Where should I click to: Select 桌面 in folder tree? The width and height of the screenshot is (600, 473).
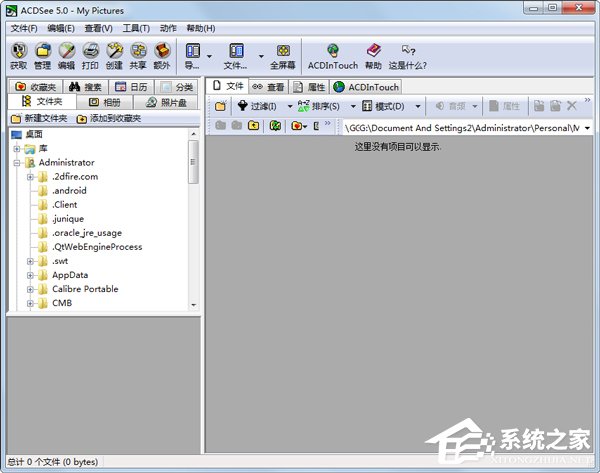click(34, 134)
